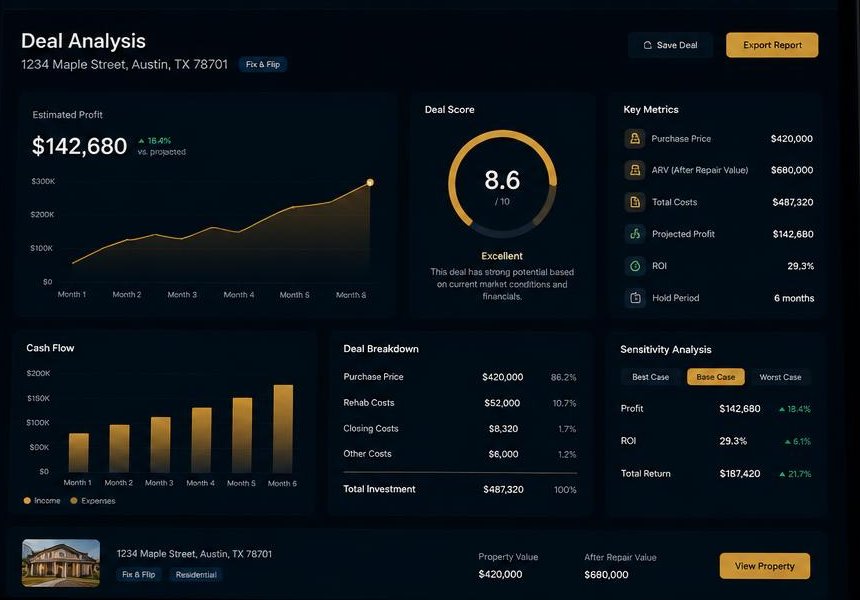Click the green arrow next to Sensitivity Profit 18.4%
Screen dimensions: 860x600
pos(782,409)
